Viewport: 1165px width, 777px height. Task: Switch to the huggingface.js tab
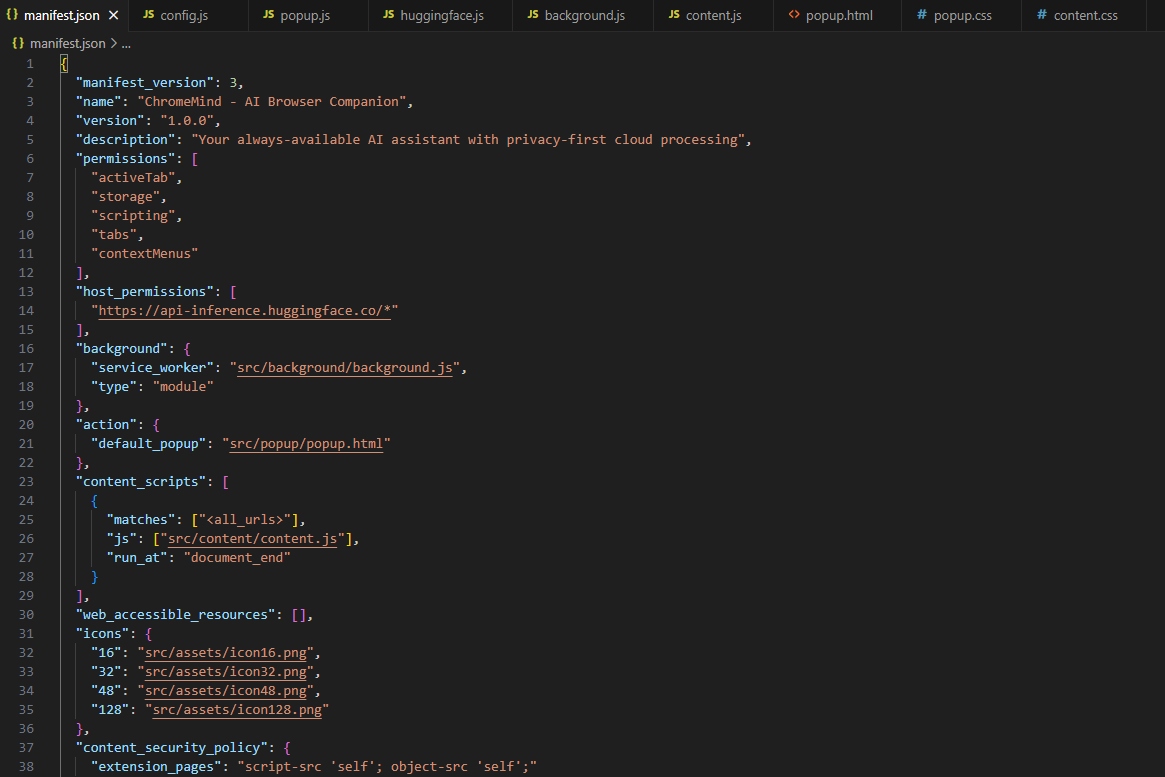(440, 15)
